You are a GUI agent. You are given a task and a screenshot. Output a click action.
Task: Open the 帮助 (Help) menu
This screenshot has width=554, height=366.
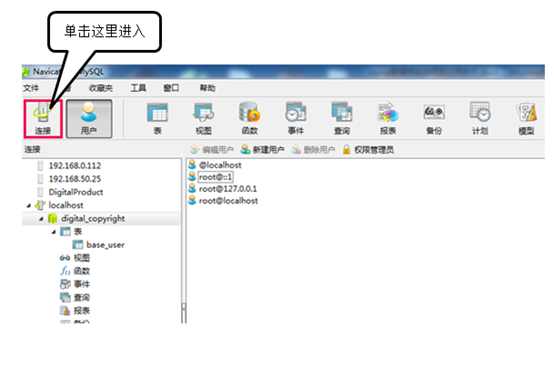click(207, 88)
